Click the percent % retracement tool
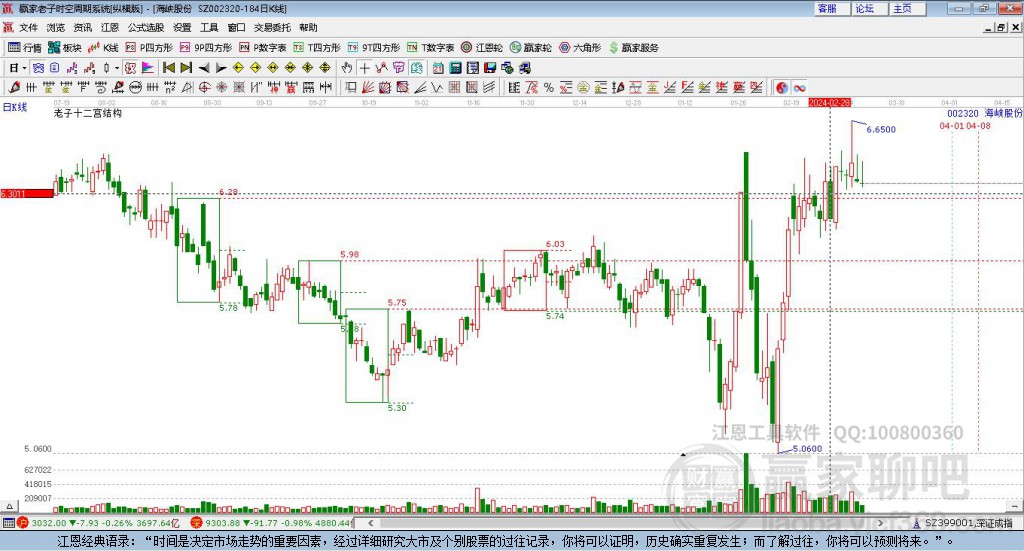Screen dimensions: 1024x551 click(x=549, y=87)
